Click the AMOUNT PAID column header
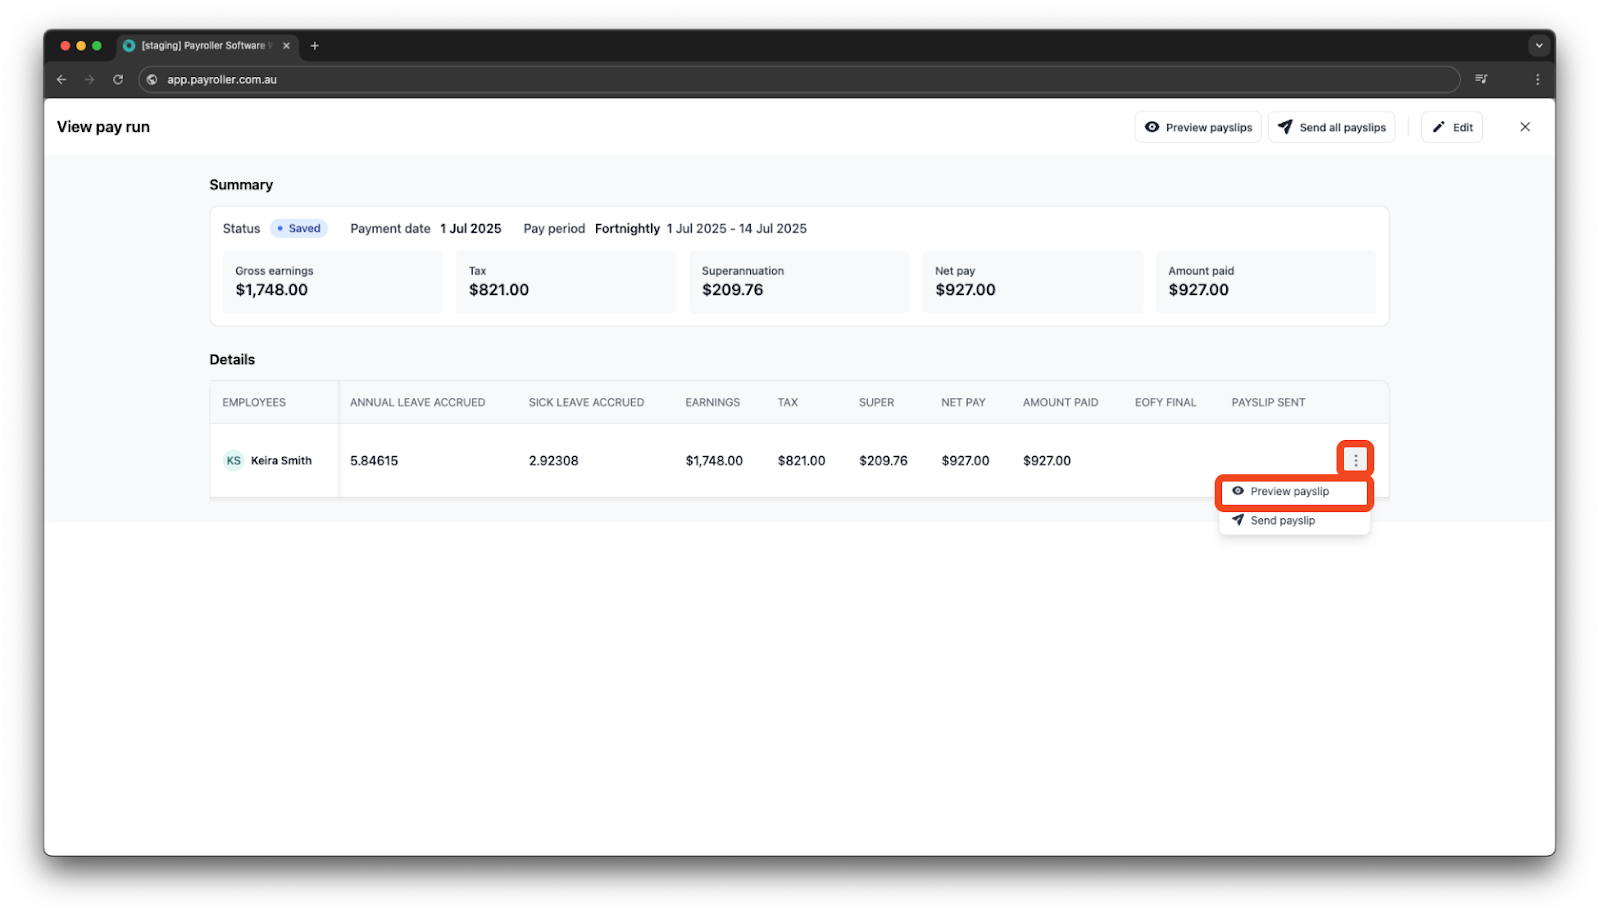This screenshot has width=1600, height=914. (1060, 403)
